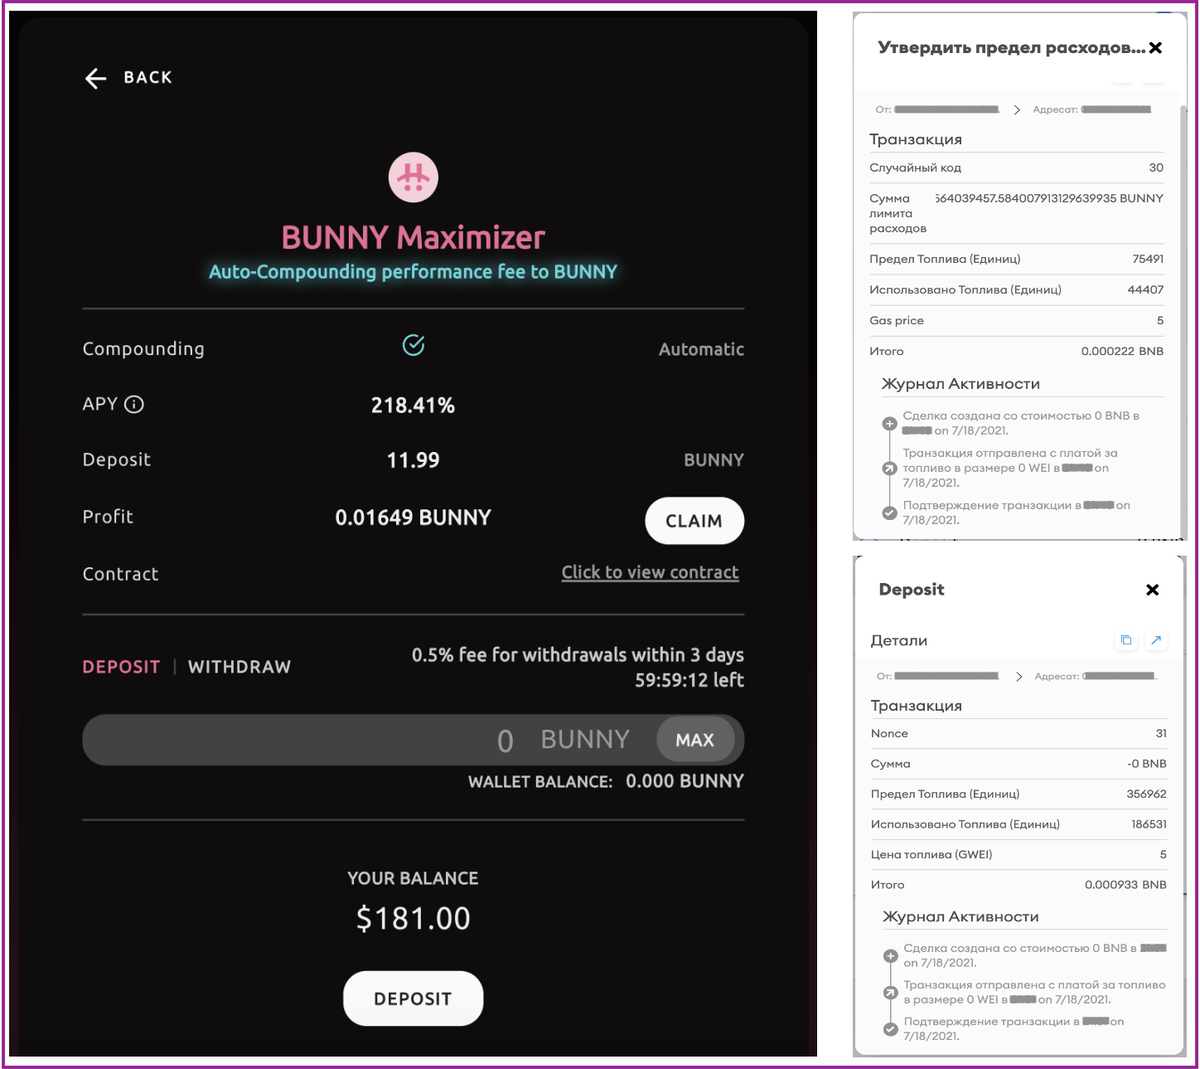Click the confirmed transaction checkmark icon in activity log

pos(889,512)
